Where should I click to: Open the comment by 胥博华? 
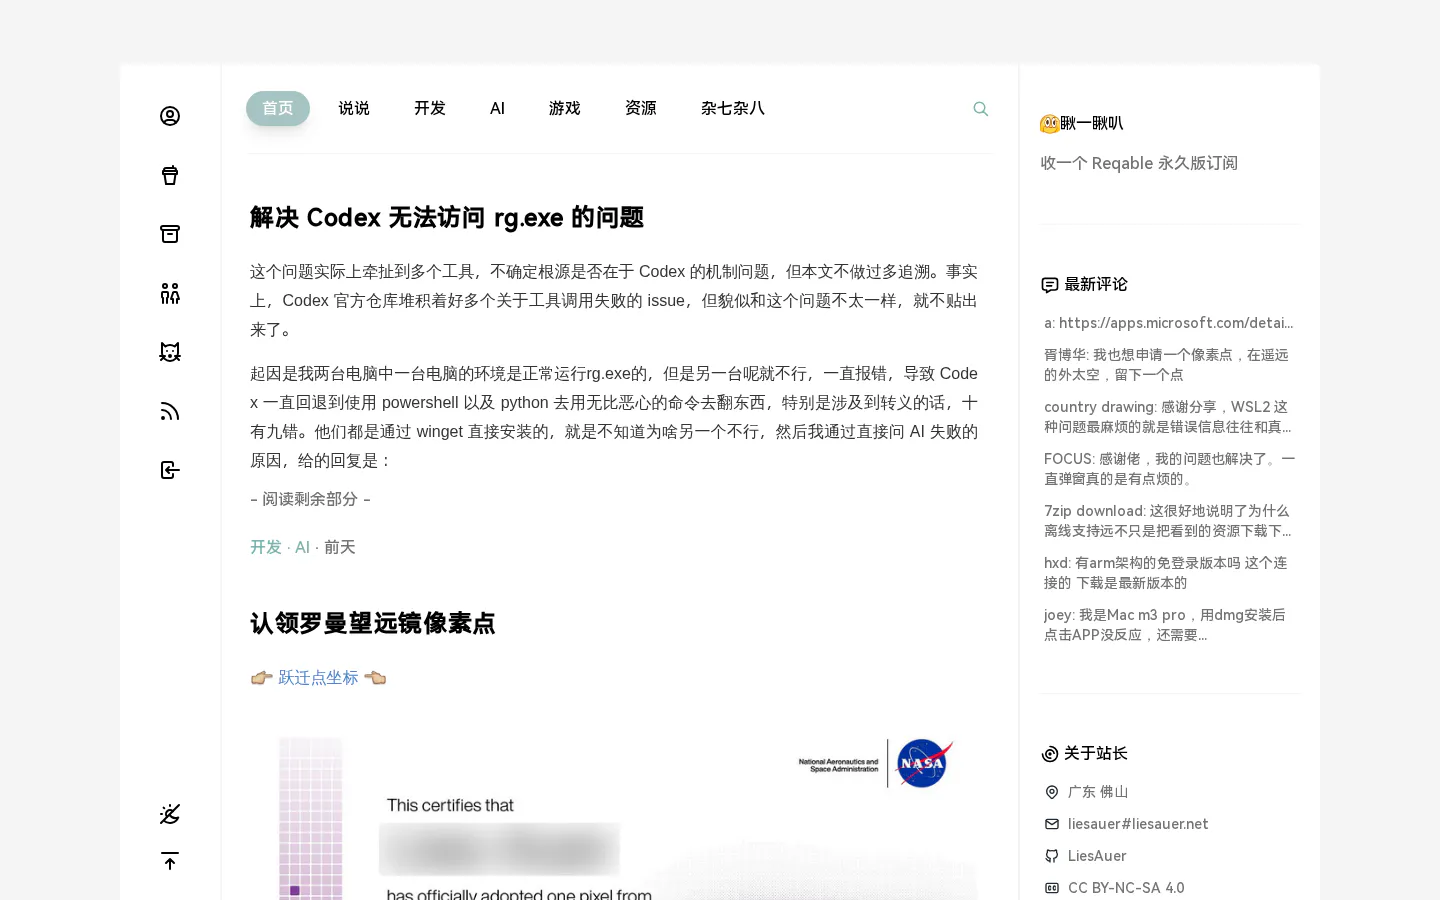click(x=1170, y=365)
